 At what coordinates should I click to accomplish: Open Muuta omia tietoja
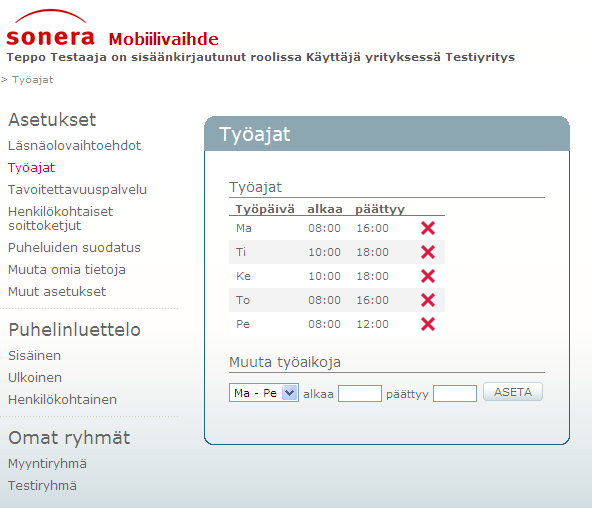coord(67,269)
